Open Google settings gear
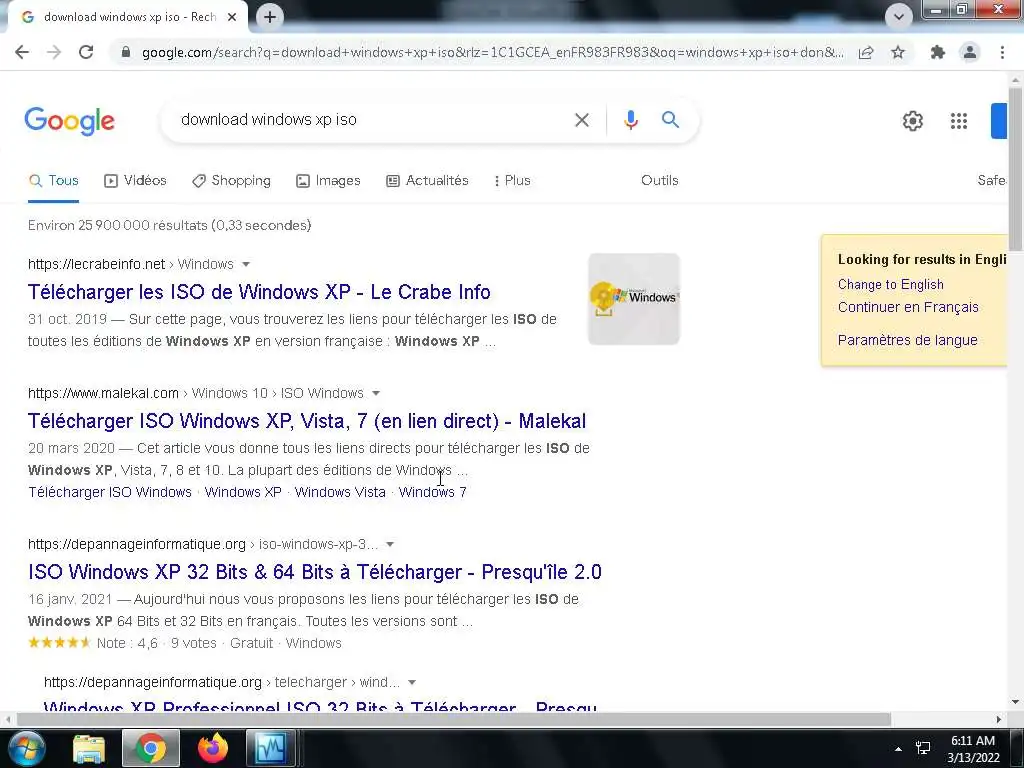1024x768 pixels. tap(912, 121)
